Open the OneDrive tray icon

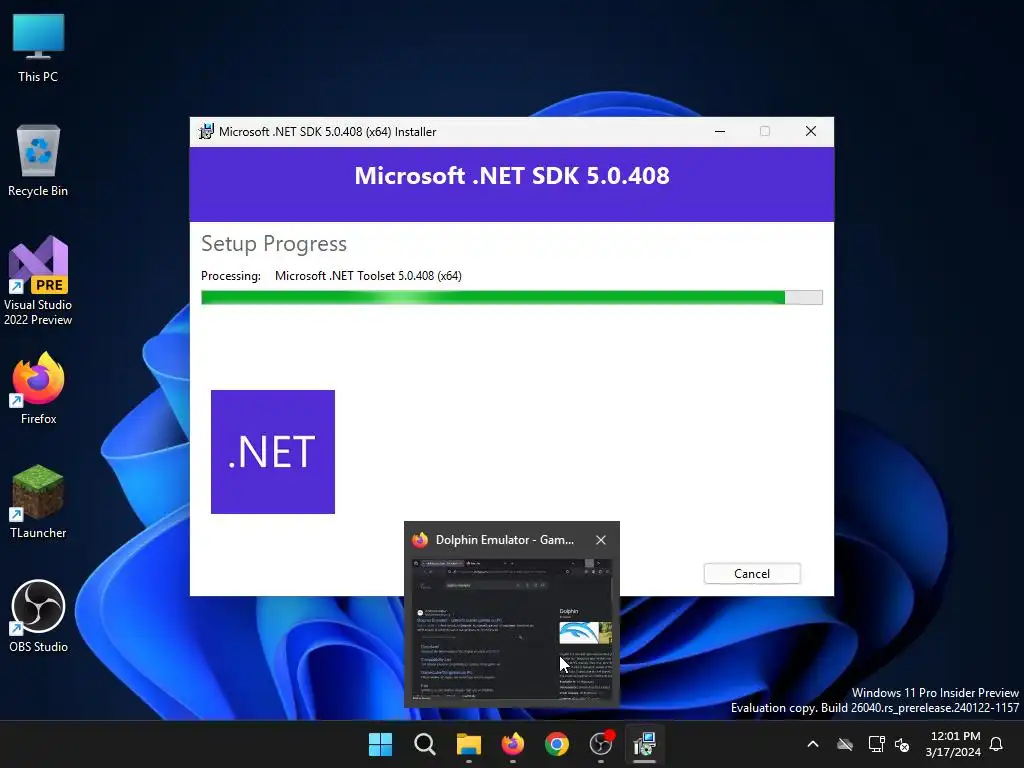point(845,744)
